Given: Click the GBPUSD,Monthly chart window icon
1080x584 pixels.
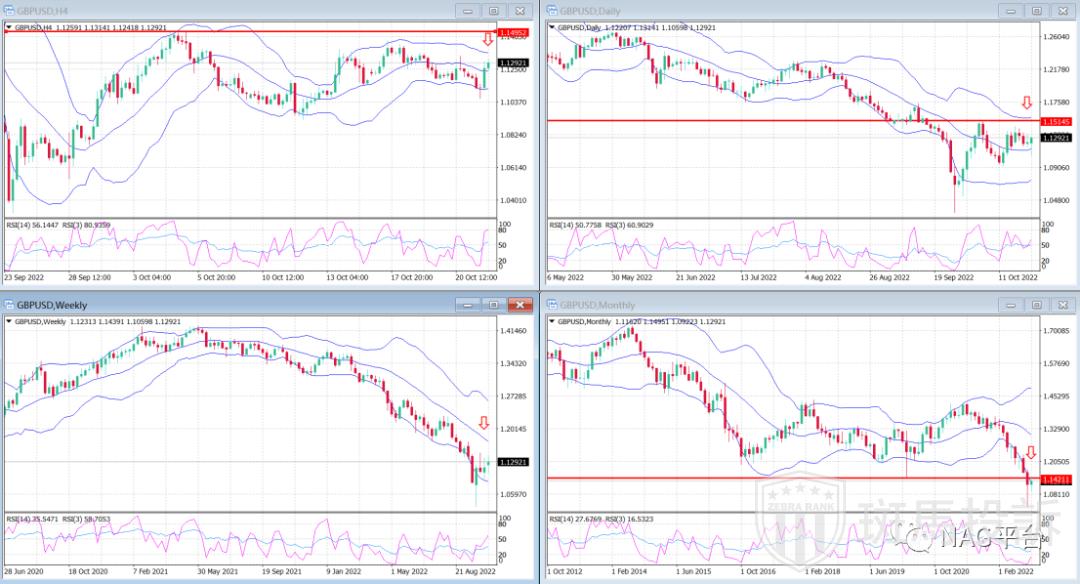Looking at the screenshot, I should point(551,304).
